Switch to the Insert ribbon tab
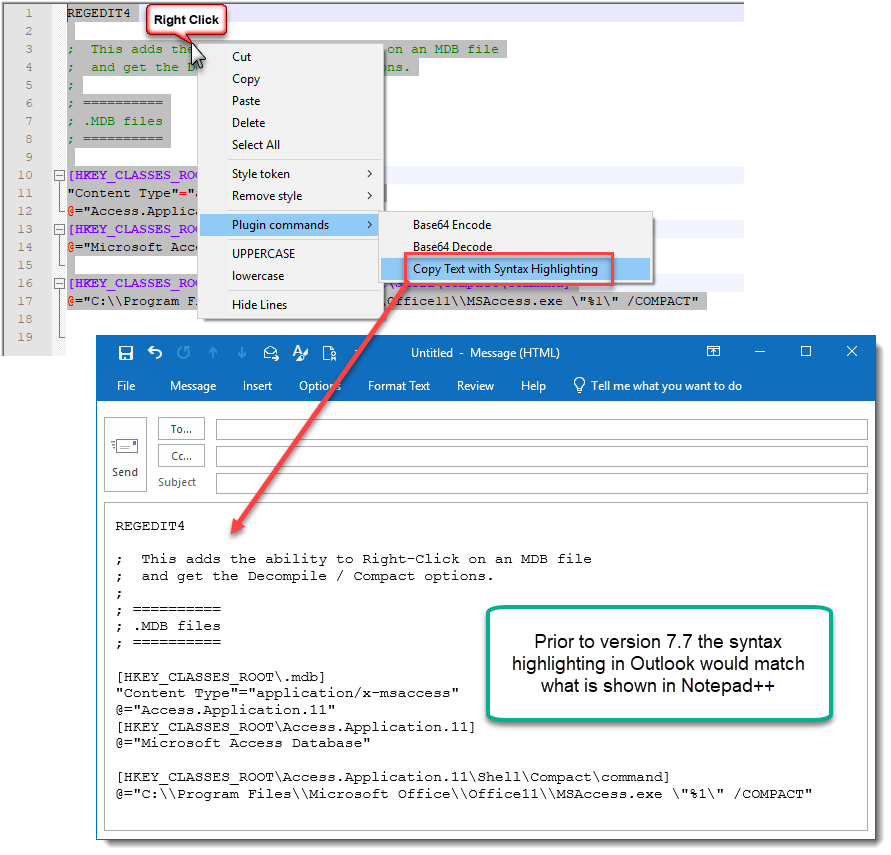 click(257, 386)
